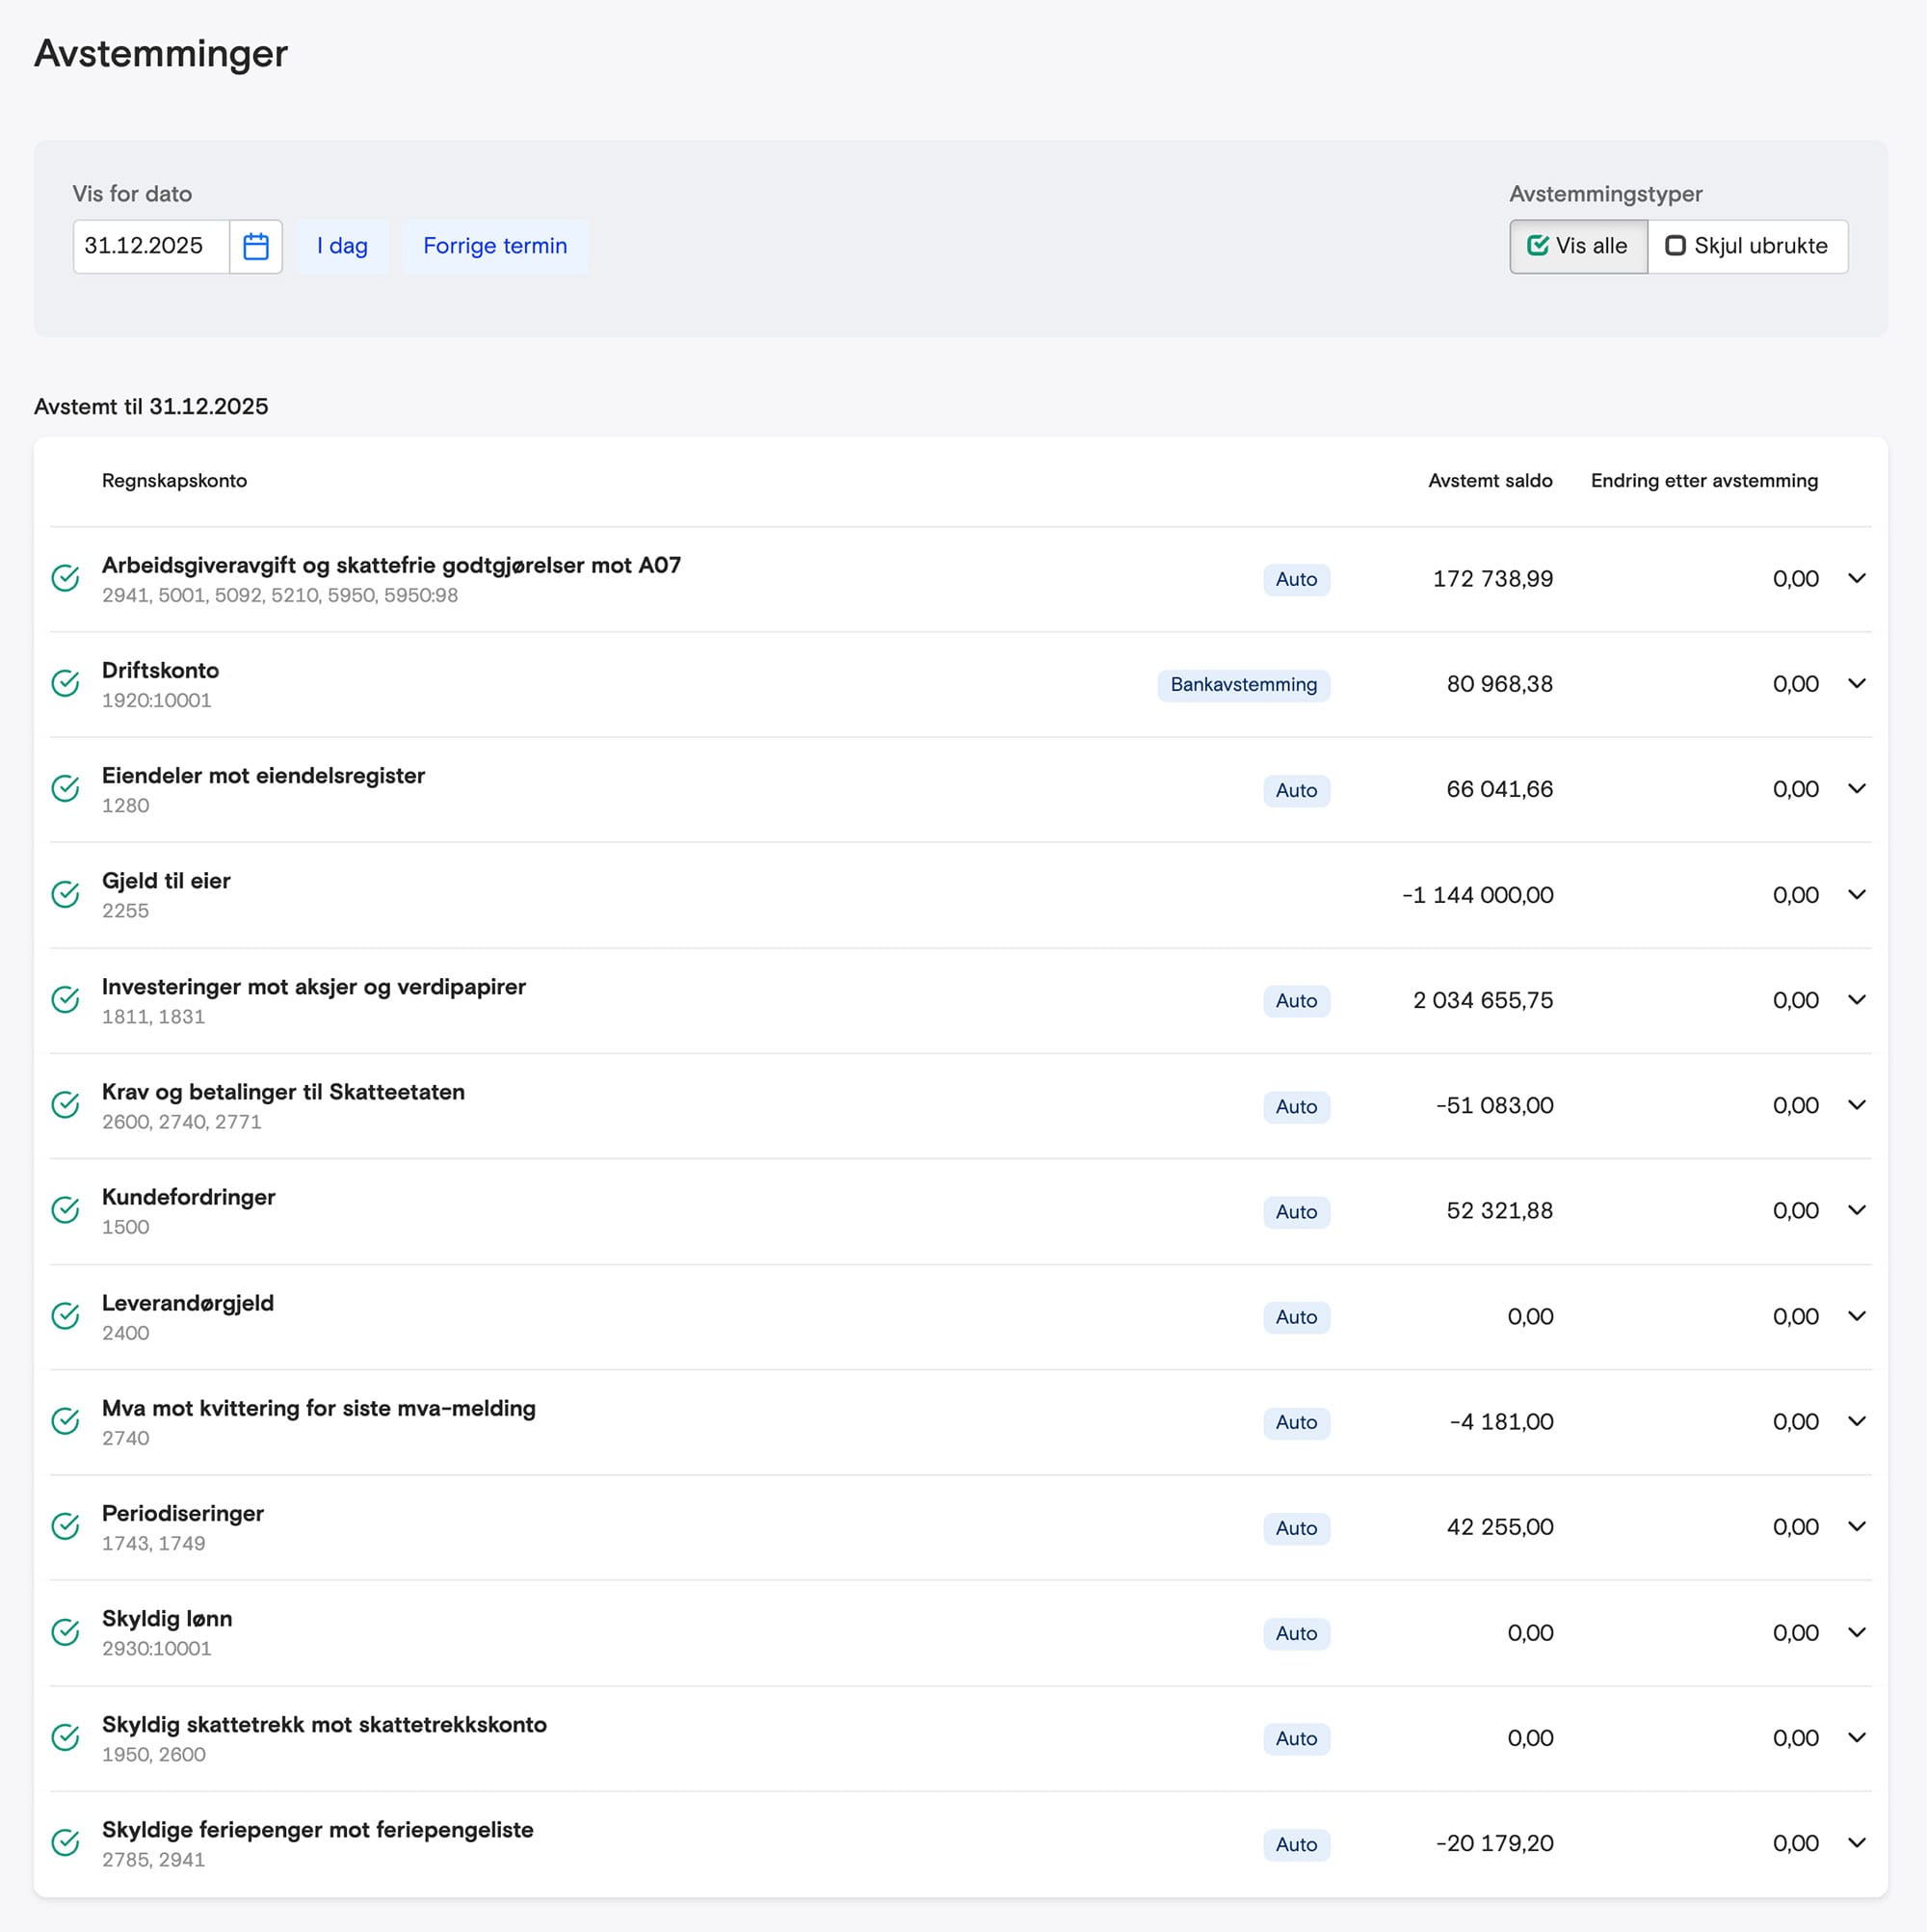
Task: Expand the Skyldig skattetrekk row chevron
Action: click(x=1856, y=1738)
